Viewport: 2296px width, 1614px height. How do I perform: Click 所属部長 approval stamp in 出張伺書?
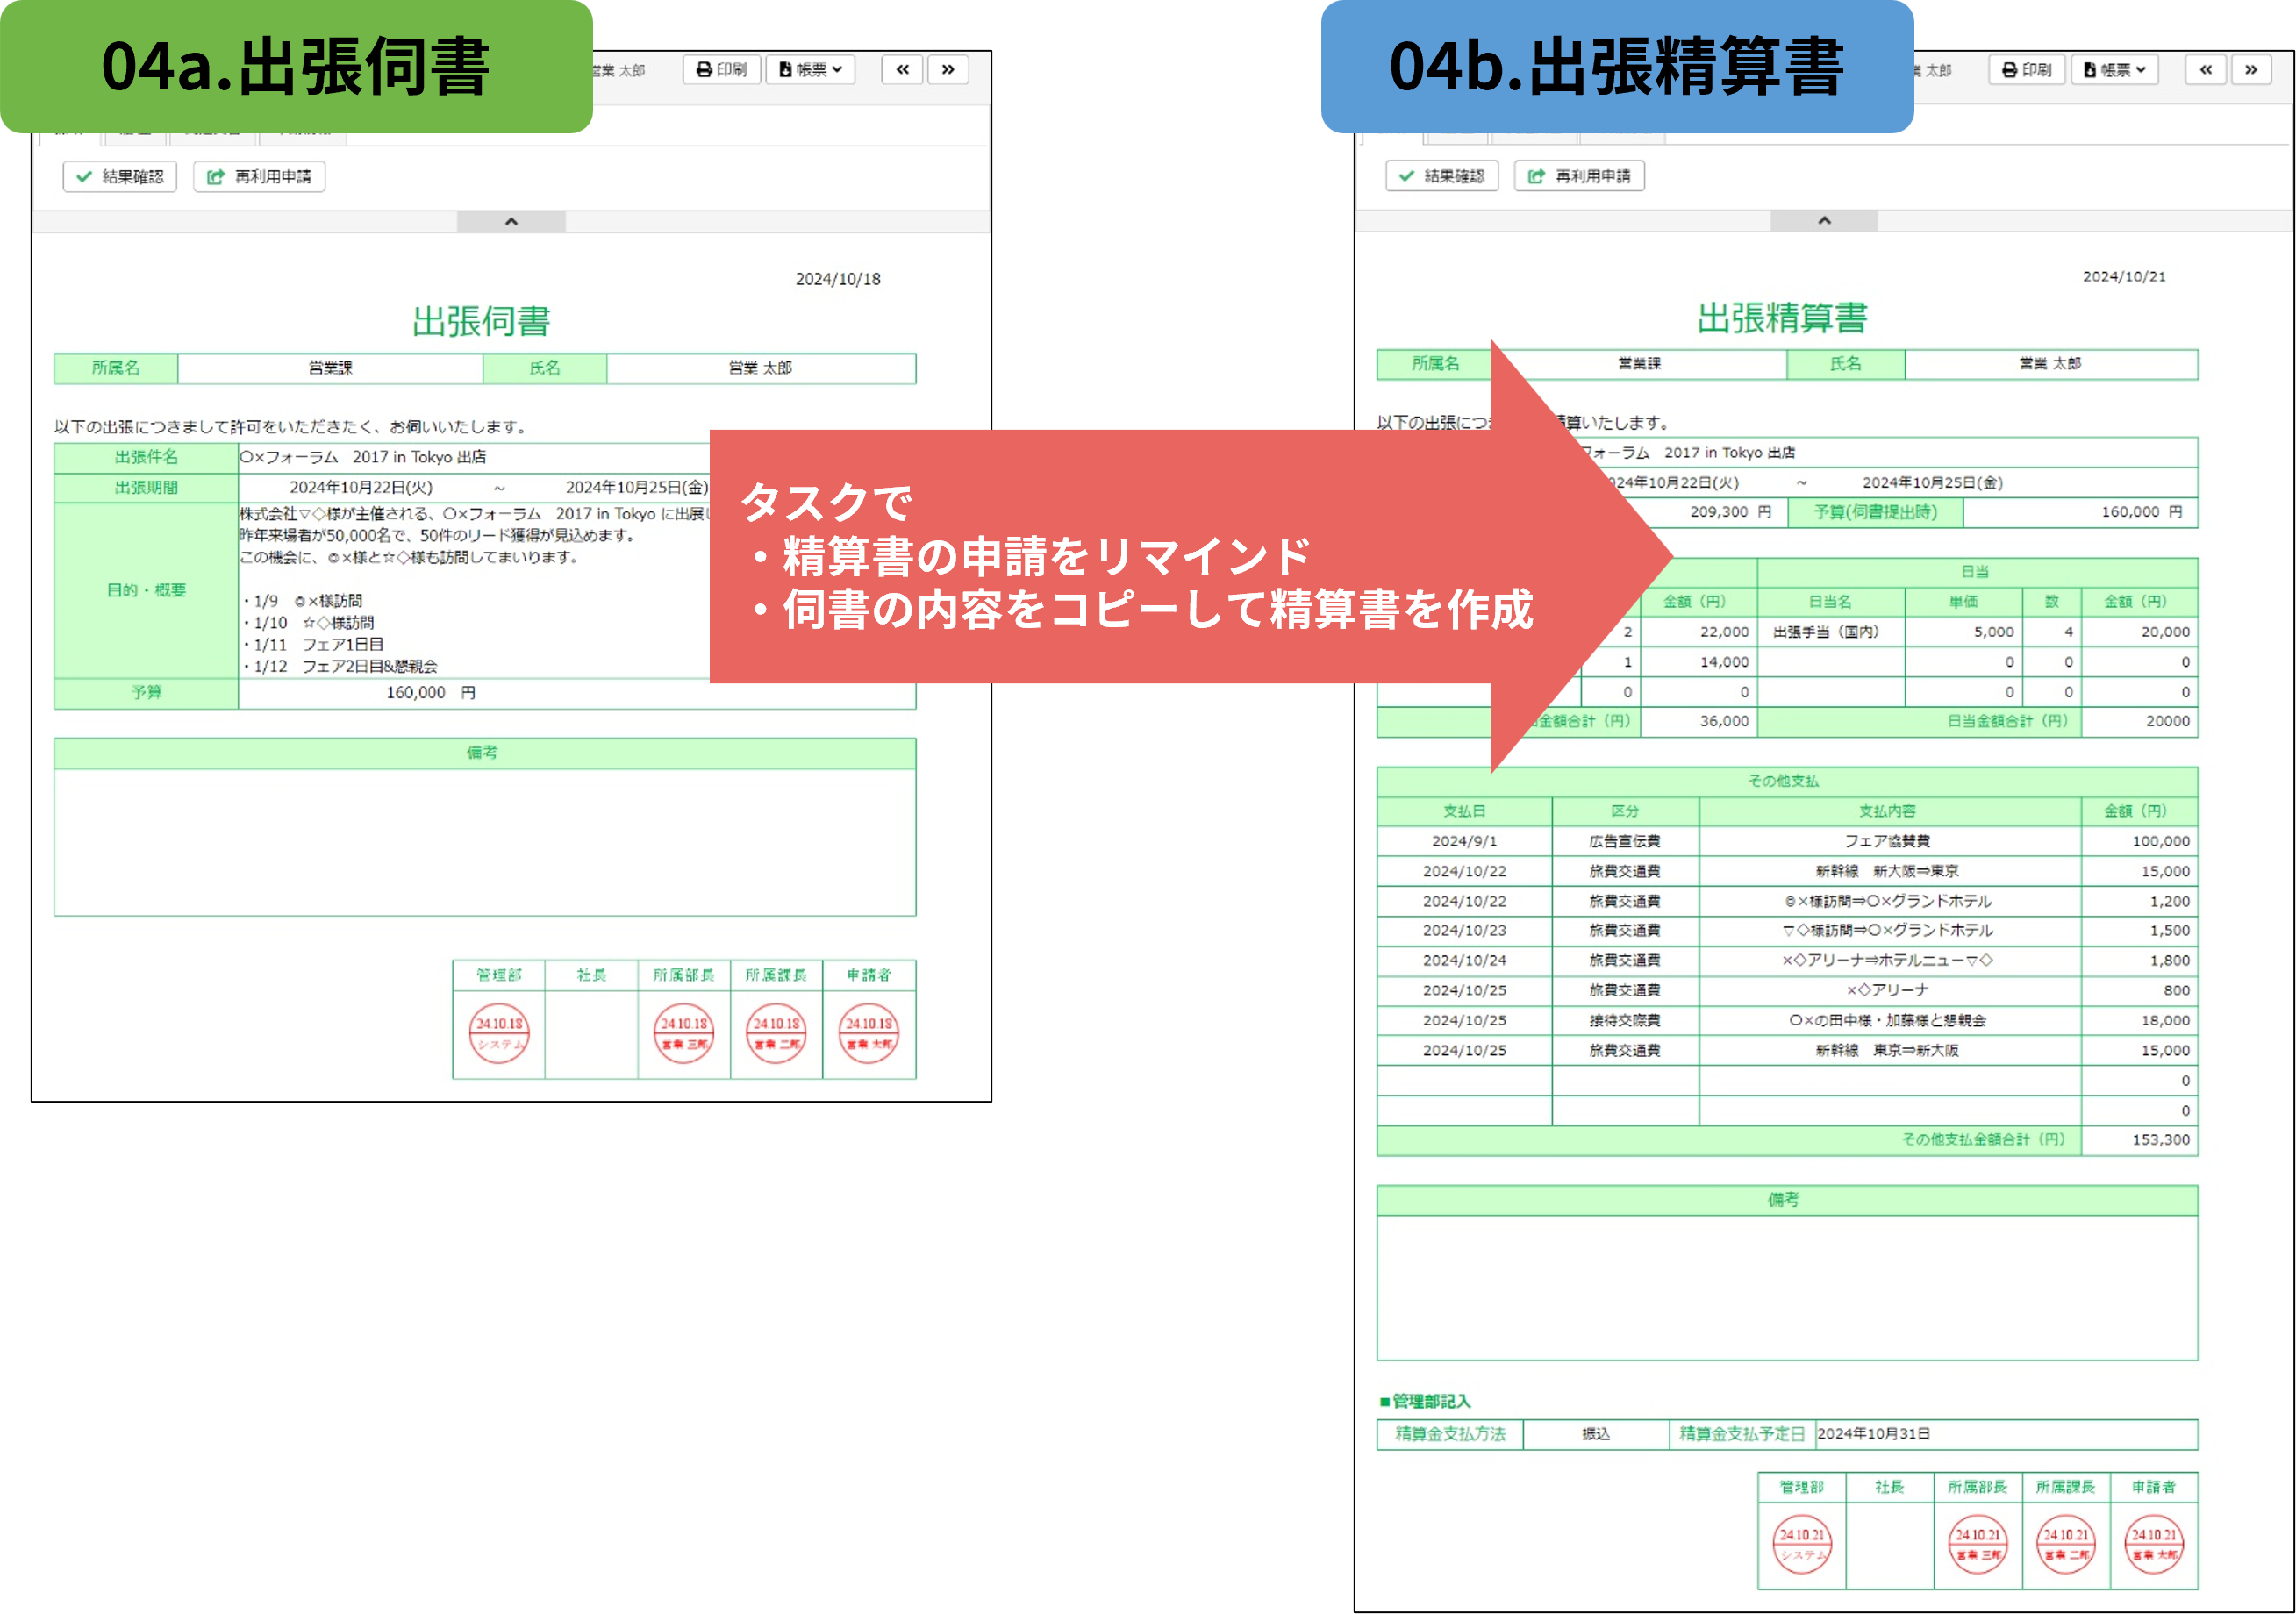[684, 1033]
